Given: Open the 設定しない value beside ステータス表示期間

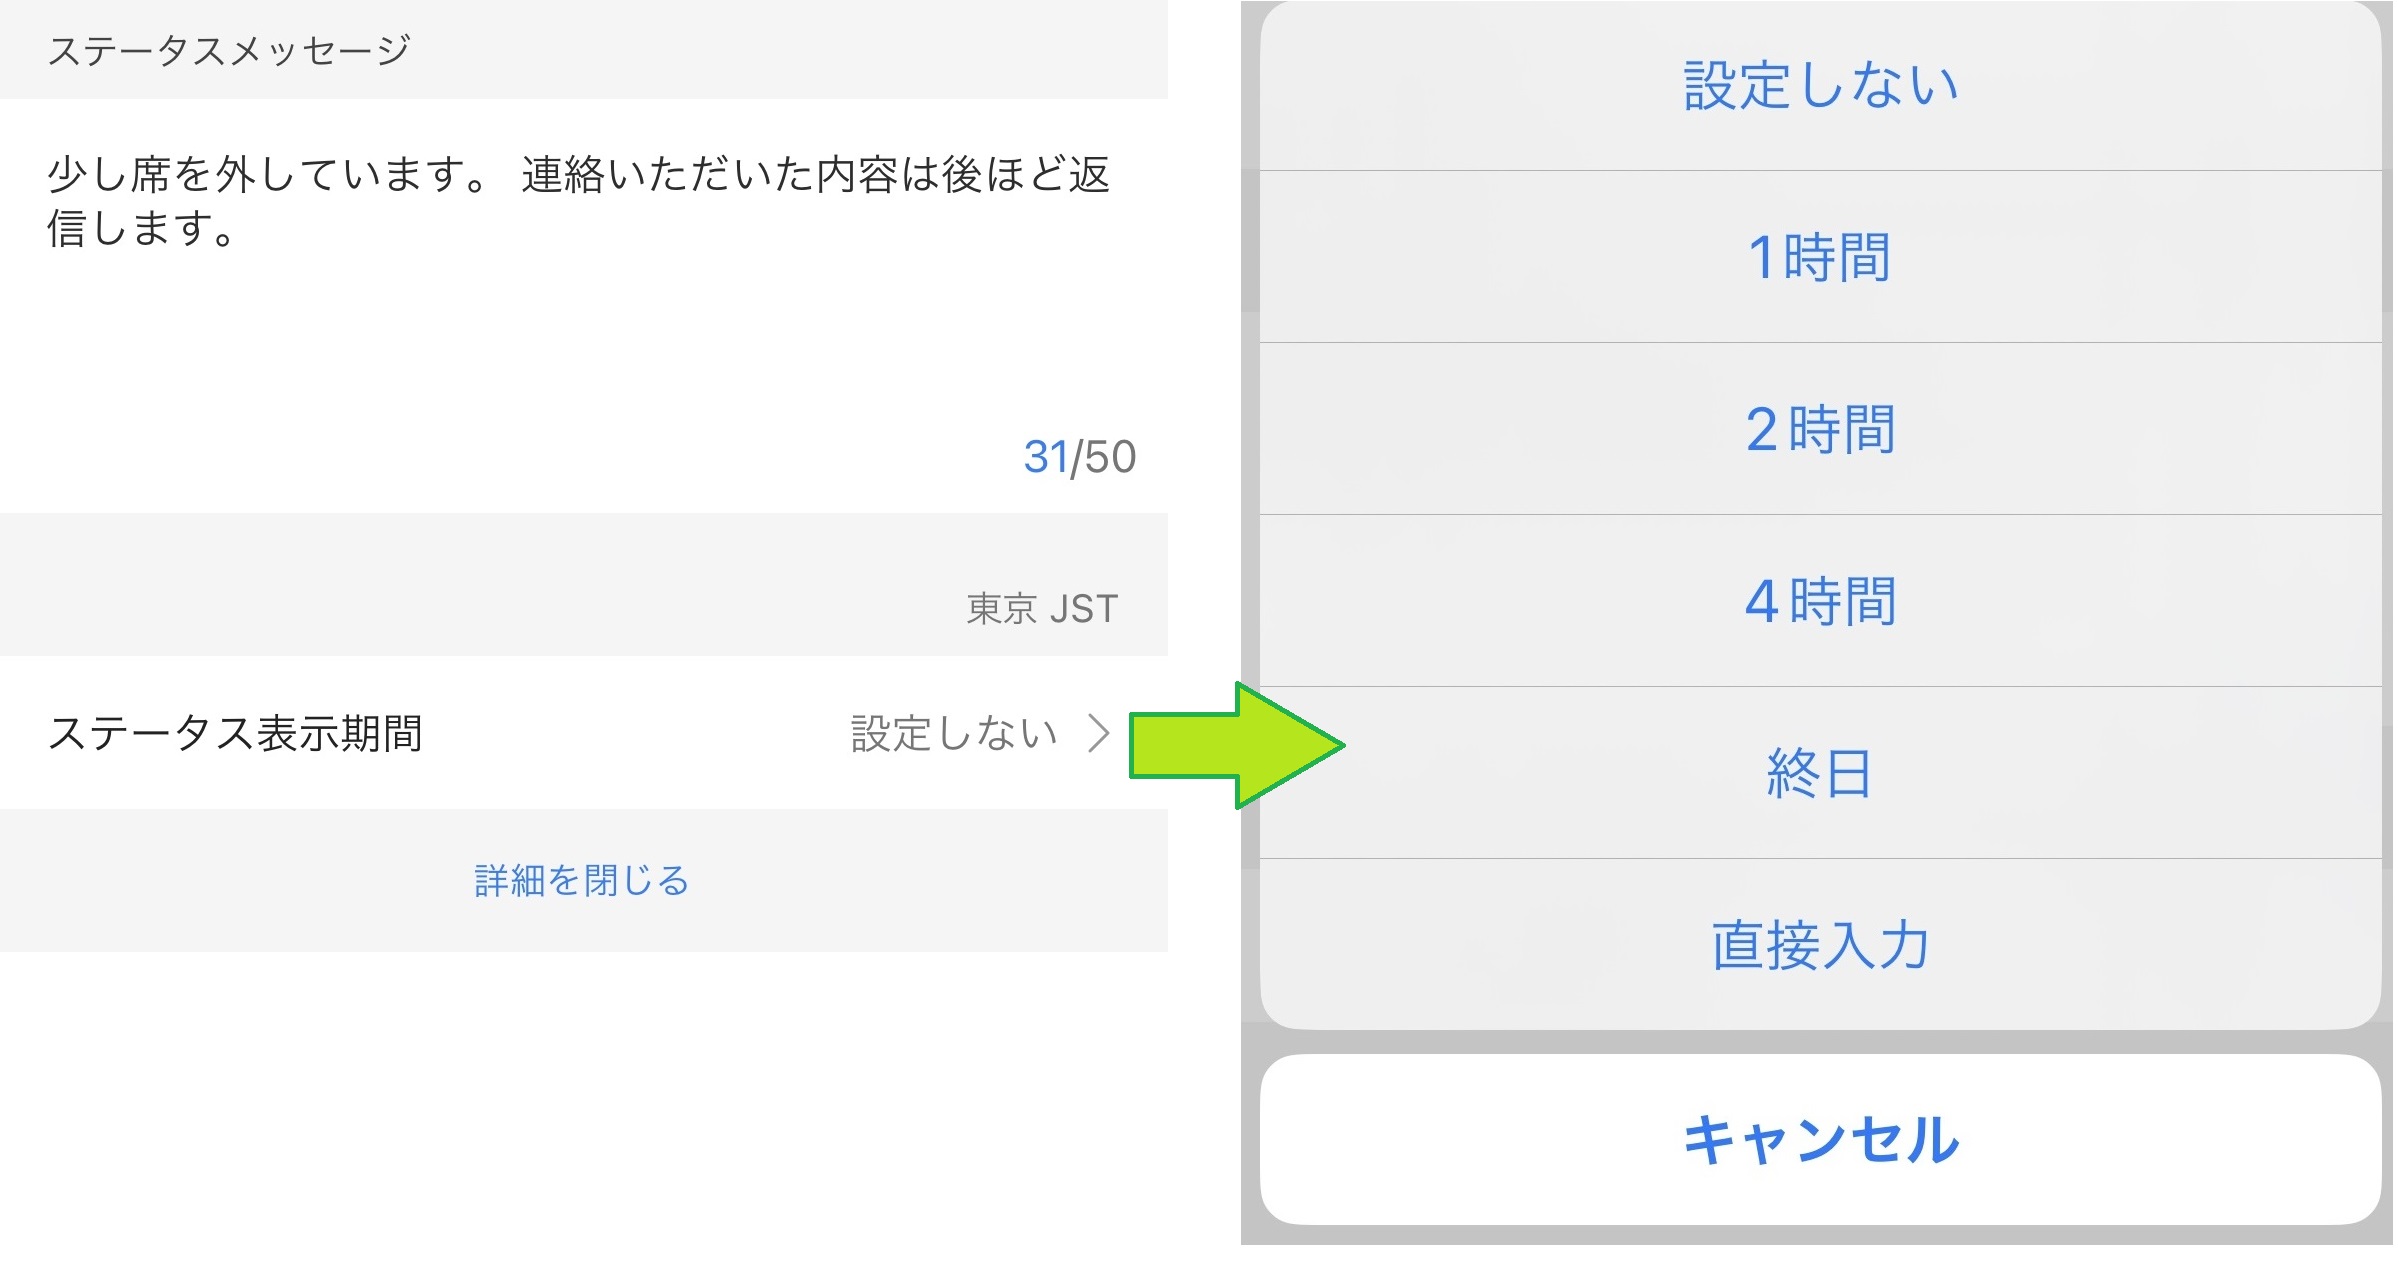Looking at the screenshot, I should (953, 733).
